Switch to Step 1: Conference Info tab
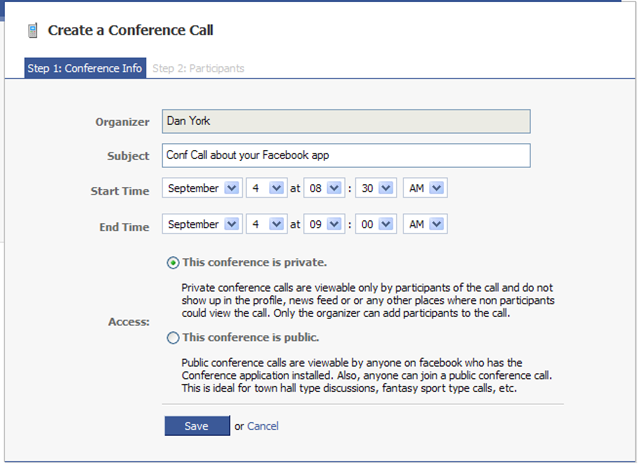 coord(86,69)
